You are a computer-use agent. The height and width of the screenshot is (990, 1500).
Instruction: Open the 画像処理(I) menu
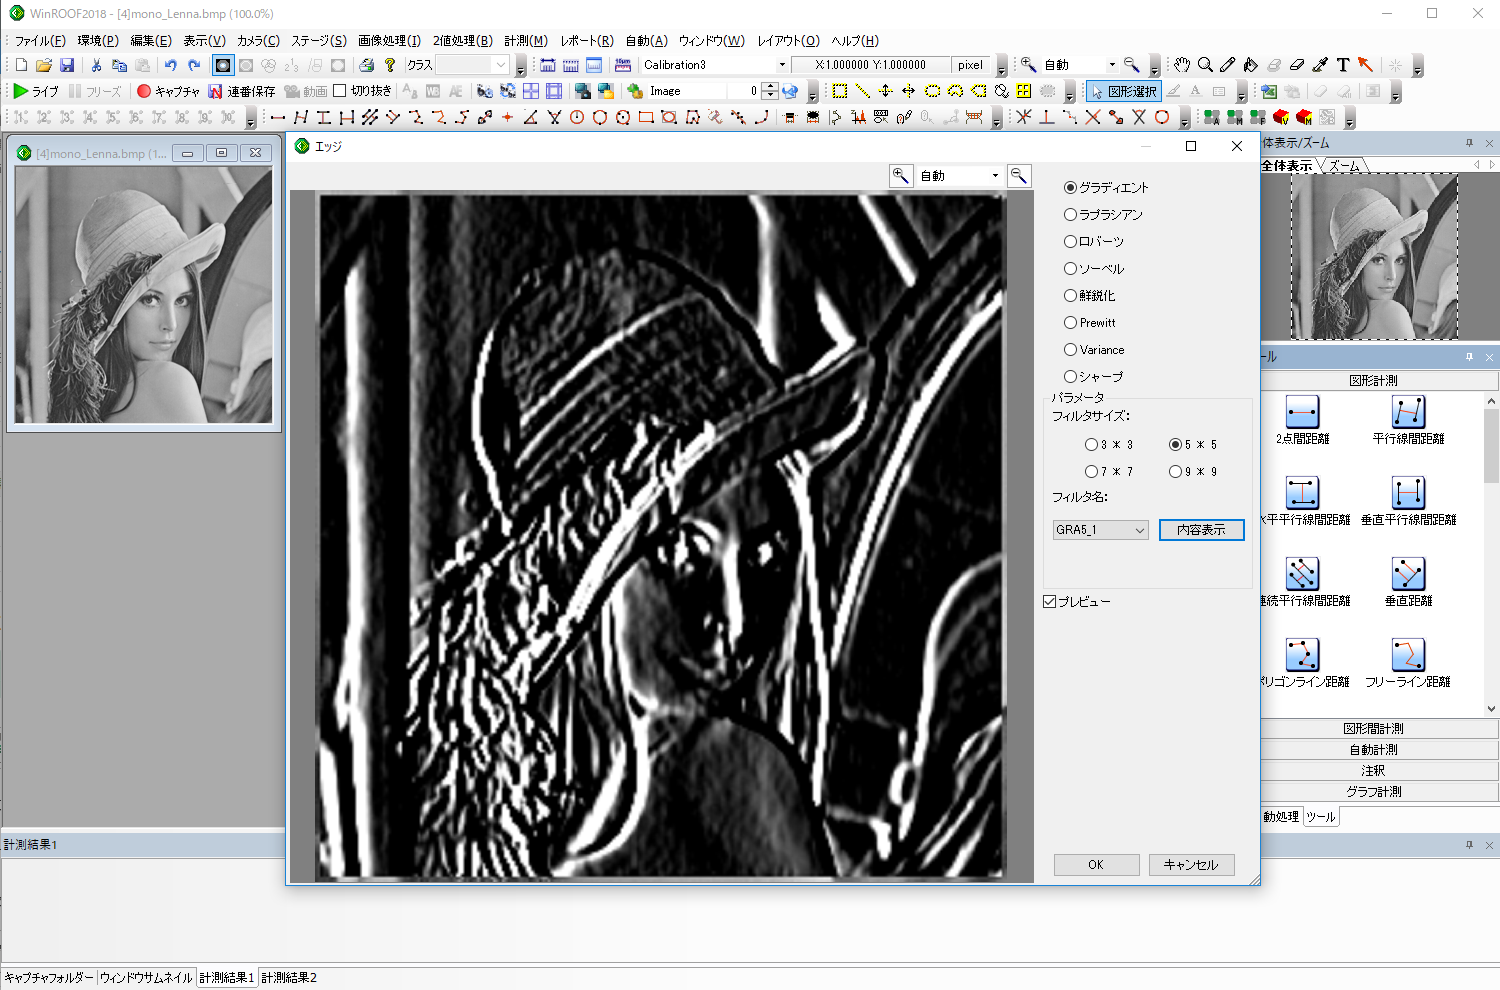coord(389,41)
